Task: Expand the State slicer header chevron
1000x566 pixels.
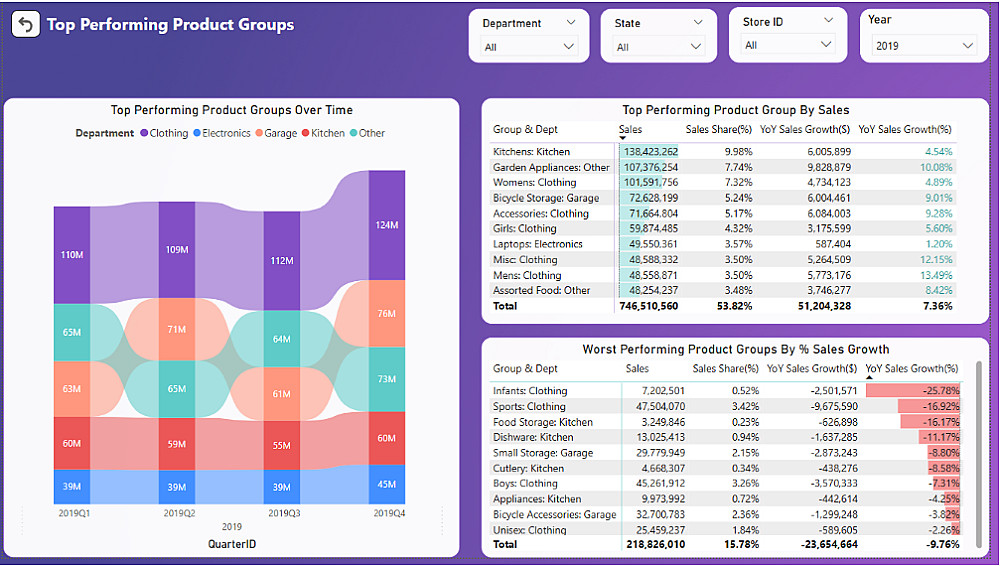Action: click(698, 22)
